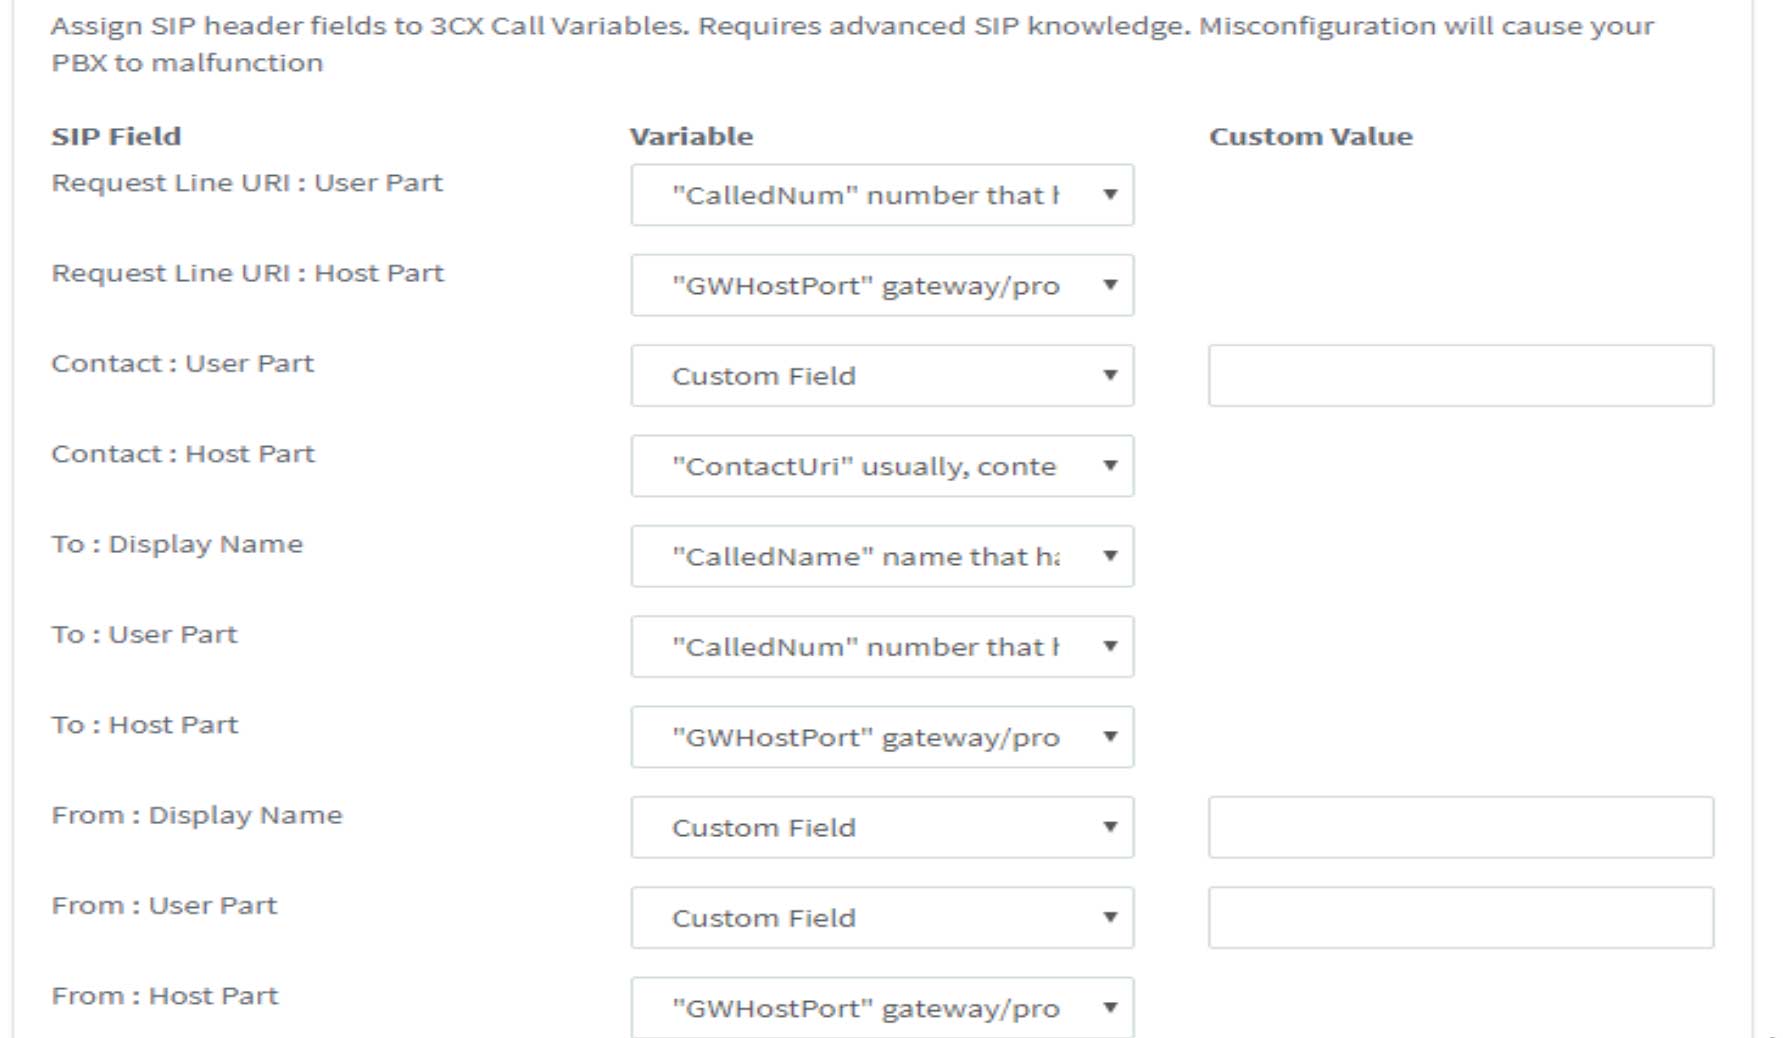The height and width of the screenshot is (1038, 1783).
Task: Open the Contact Host Part ContactUri dropdown
Action: [x=881, y=466]
